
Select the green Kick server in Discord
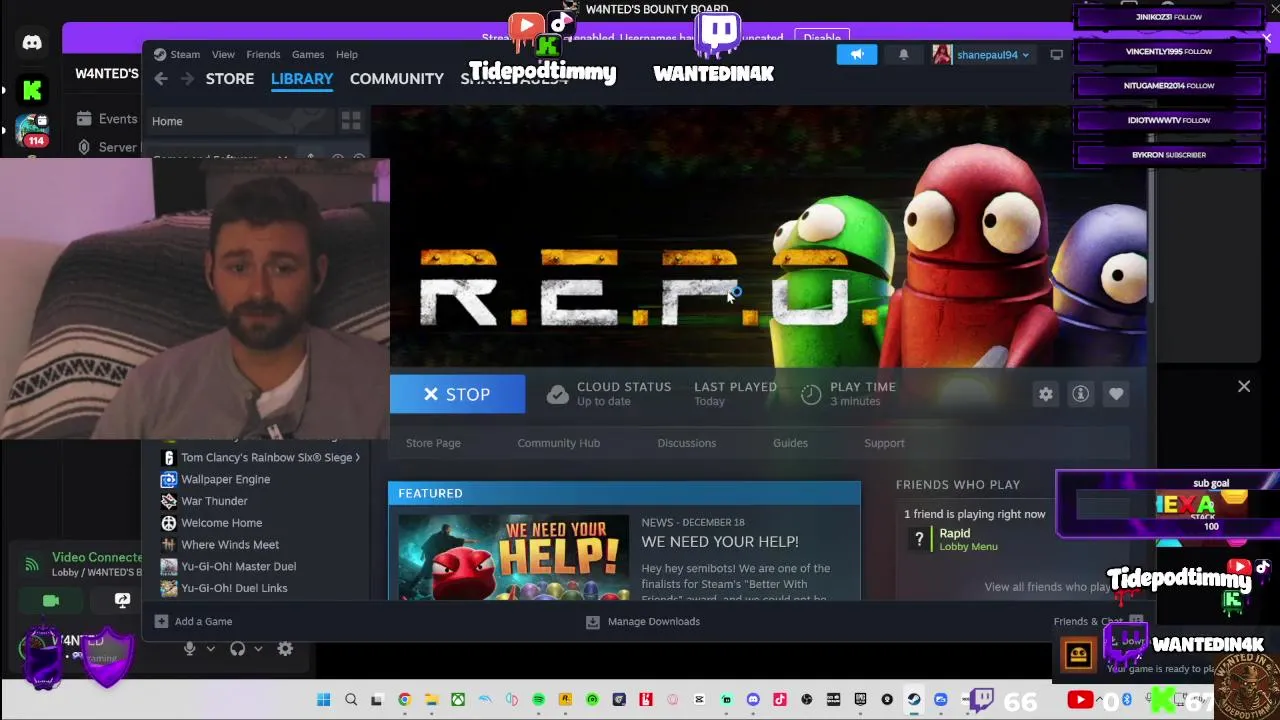coord(32,91)
